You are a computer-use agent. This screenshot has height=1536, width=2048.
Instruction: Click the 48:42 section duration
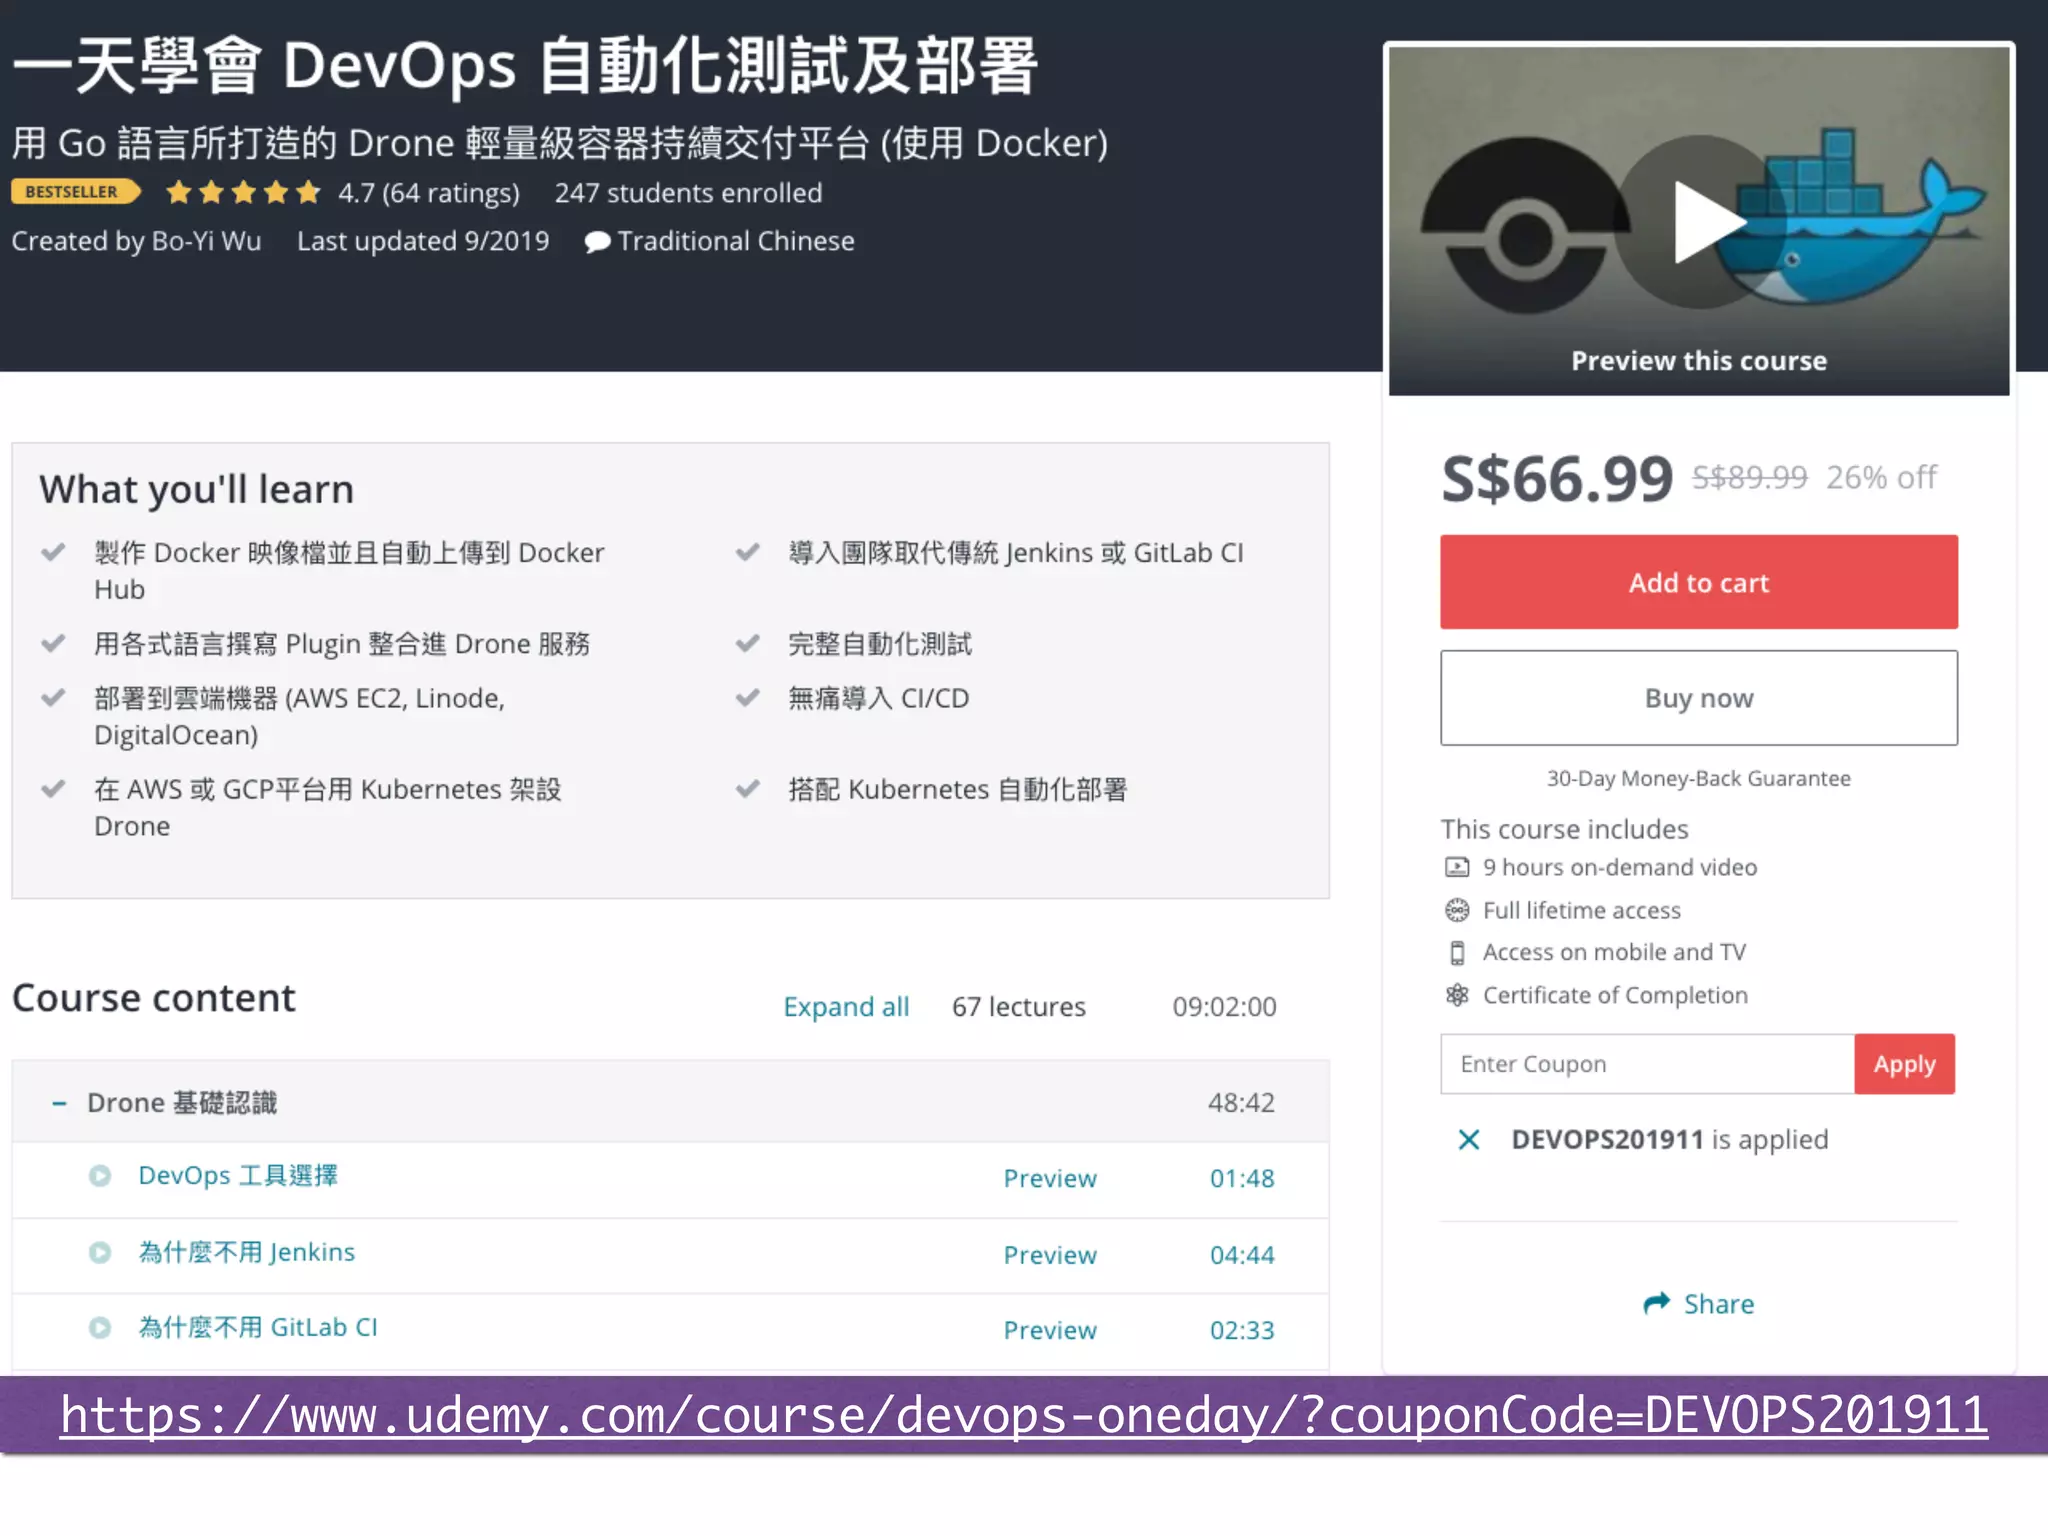tap(1241, 1103)
